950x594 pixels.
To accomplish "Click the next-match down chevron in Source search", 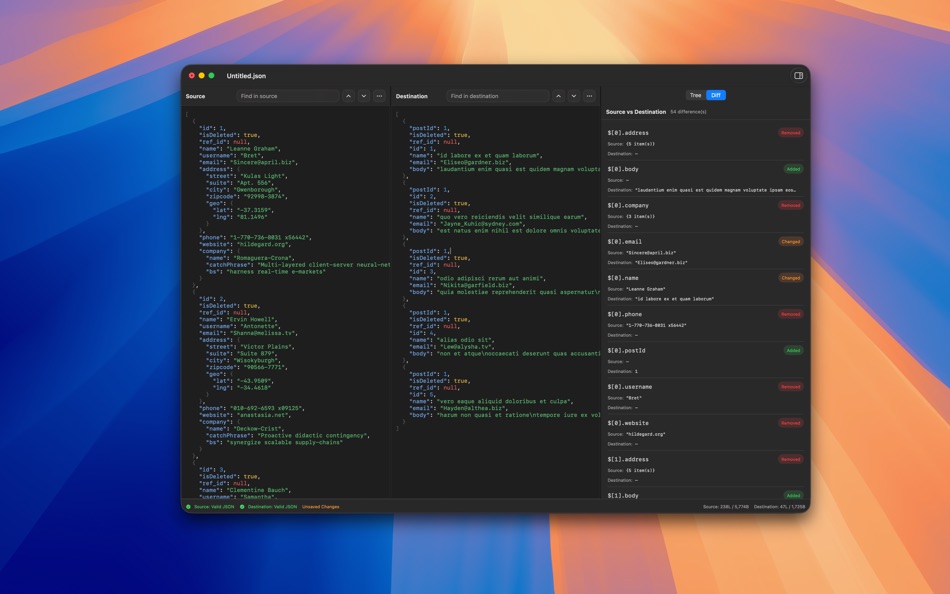I will [364, 96].
